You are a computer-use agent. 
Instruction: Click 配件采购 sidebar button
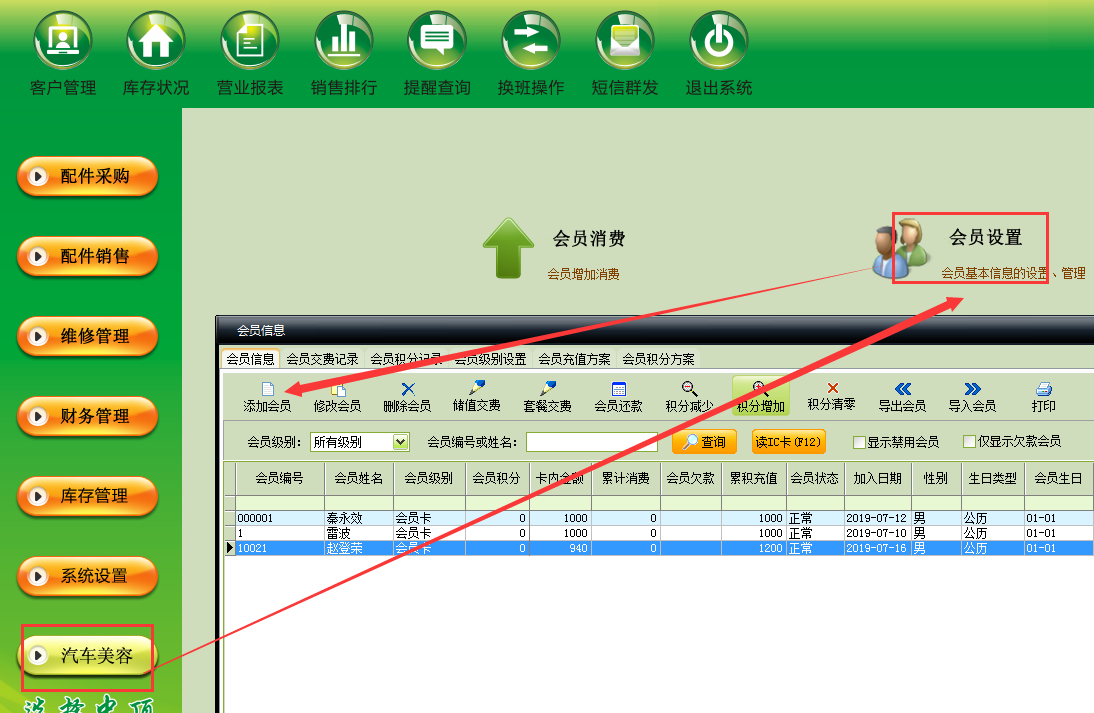(87, 177)
